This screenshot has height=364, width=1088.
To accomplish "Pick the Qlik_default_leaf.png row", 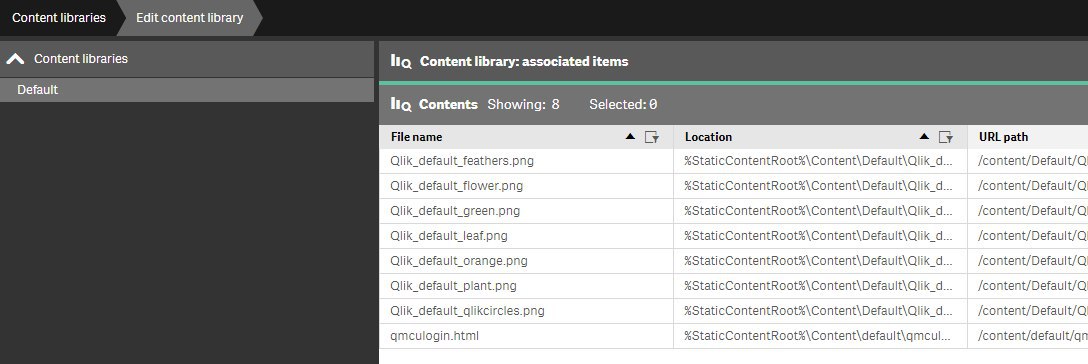I will pos(733,236).
